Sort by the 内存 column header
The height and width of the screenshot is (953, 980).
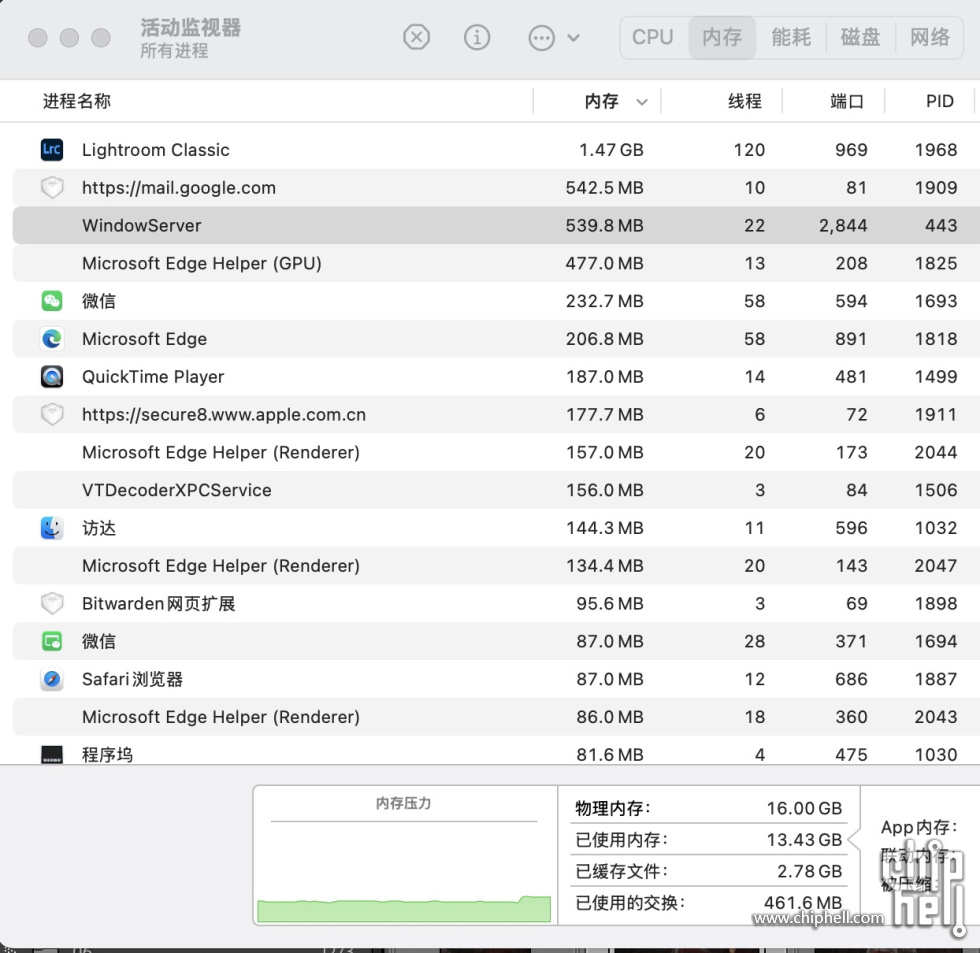tap(602, 101)
